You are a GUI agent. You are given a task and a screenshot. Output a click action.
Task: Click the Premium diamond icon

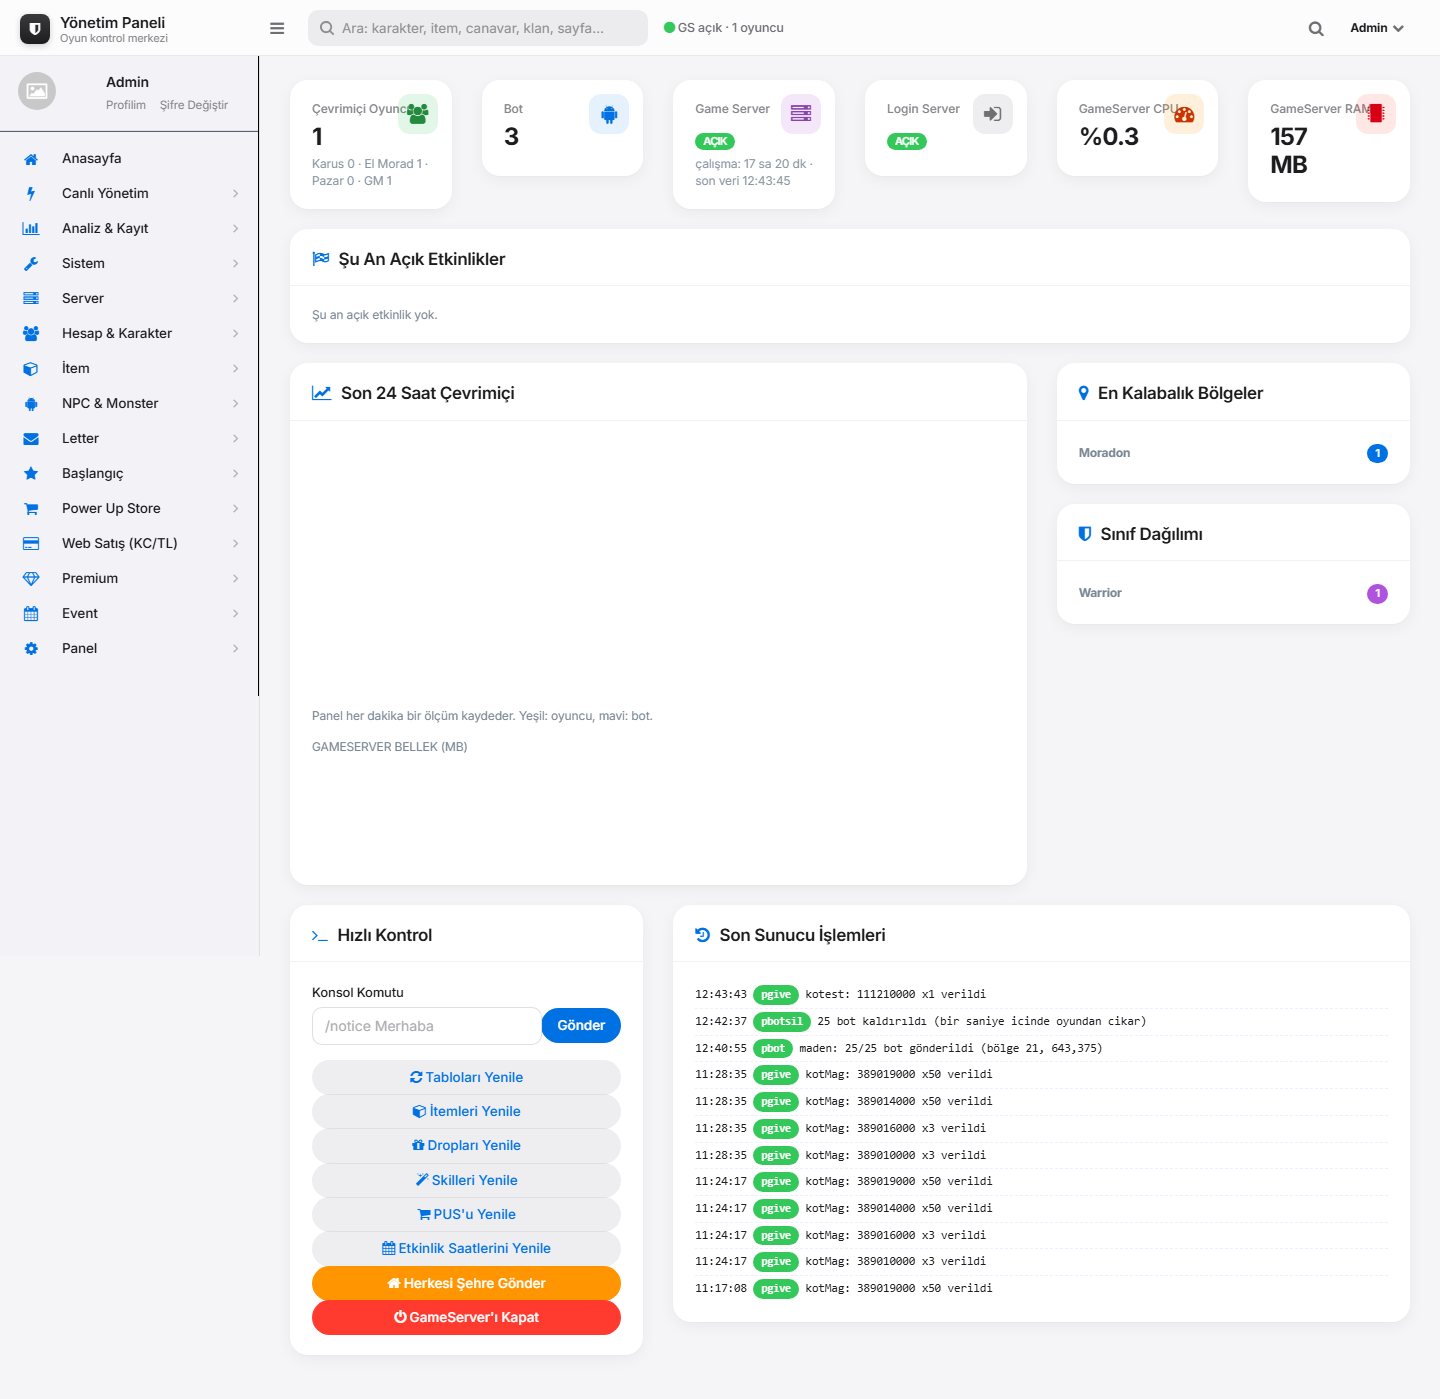pos(31,579)
